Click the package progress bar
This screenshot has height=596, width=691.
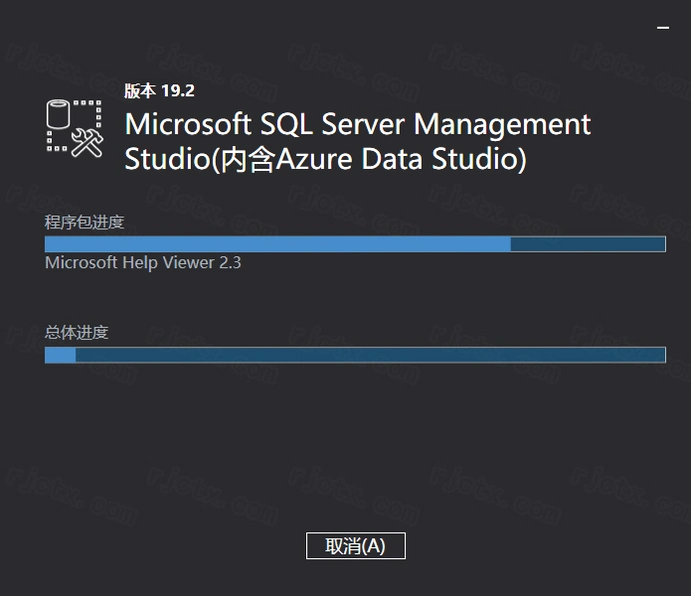point(355,244)
